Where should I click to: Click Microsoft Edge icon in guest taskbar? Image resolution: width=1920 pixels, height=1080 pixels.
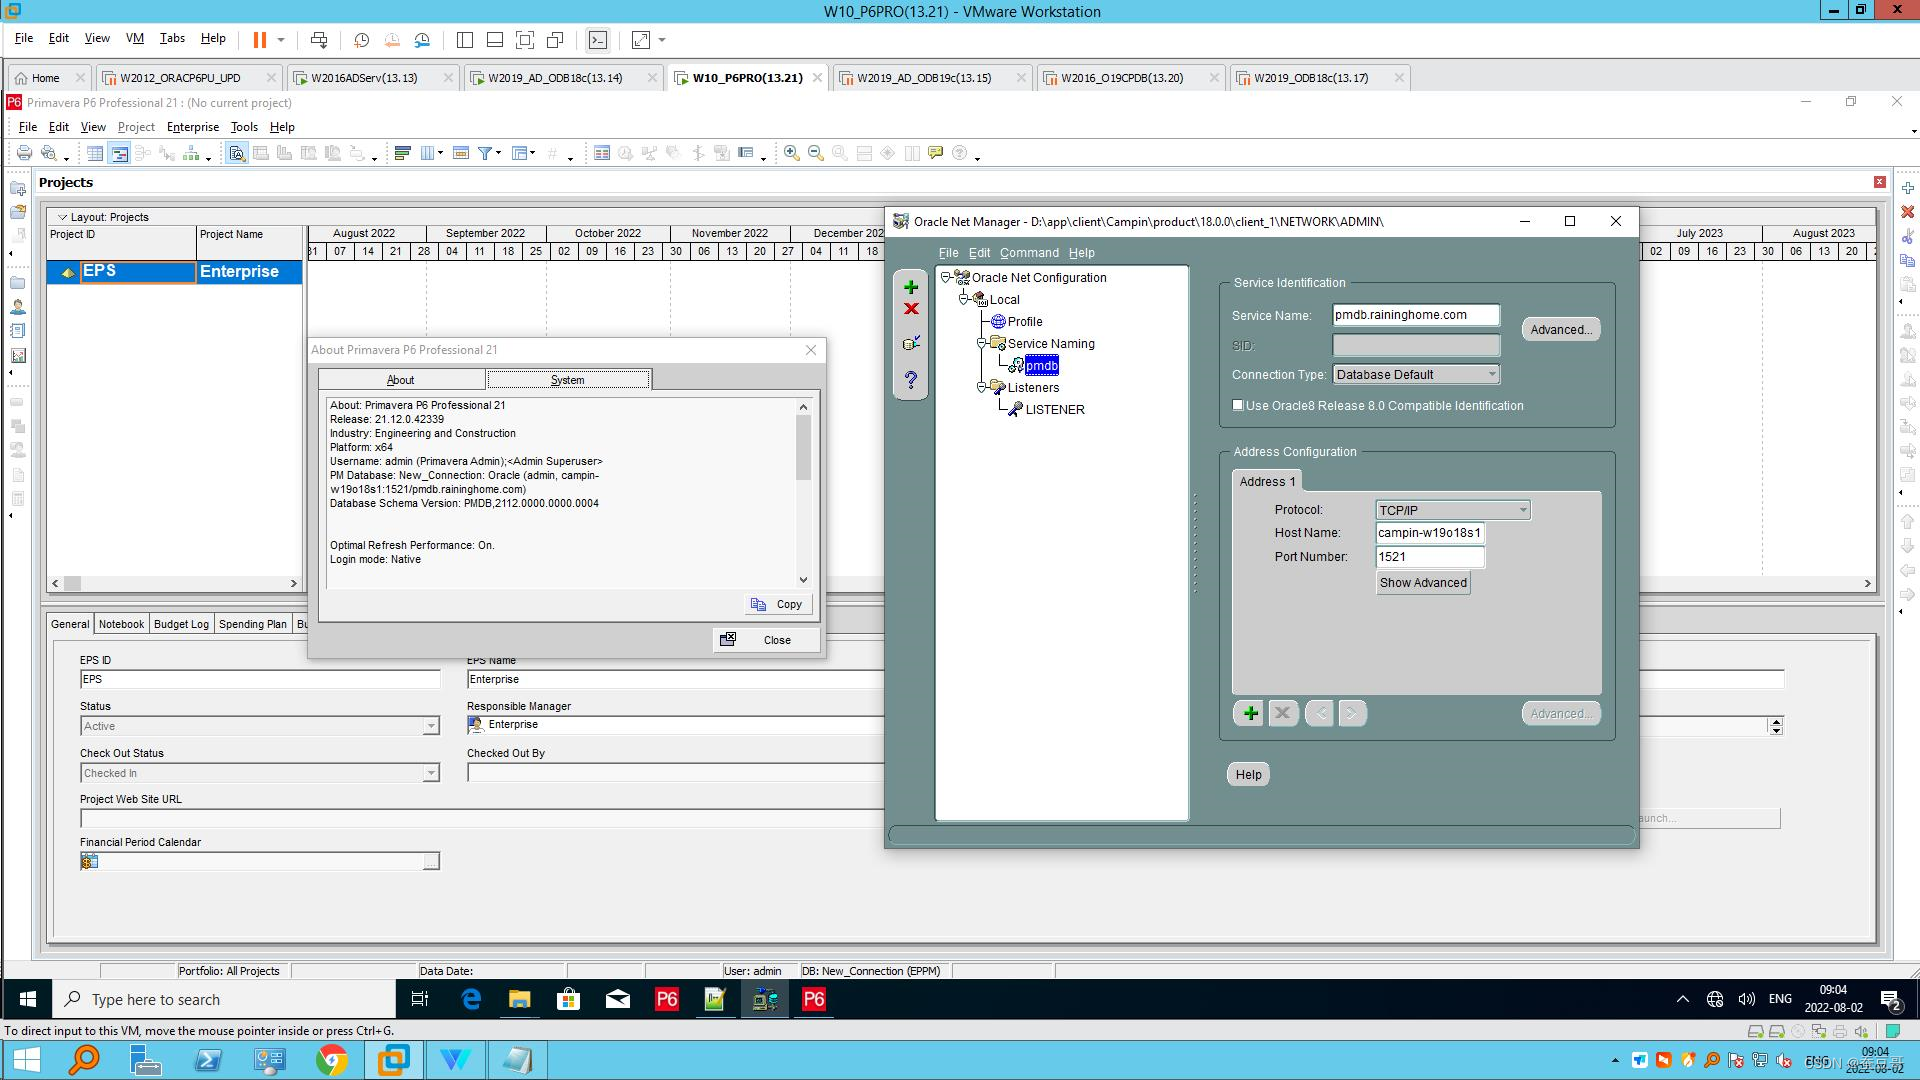[x=471, y=999]
